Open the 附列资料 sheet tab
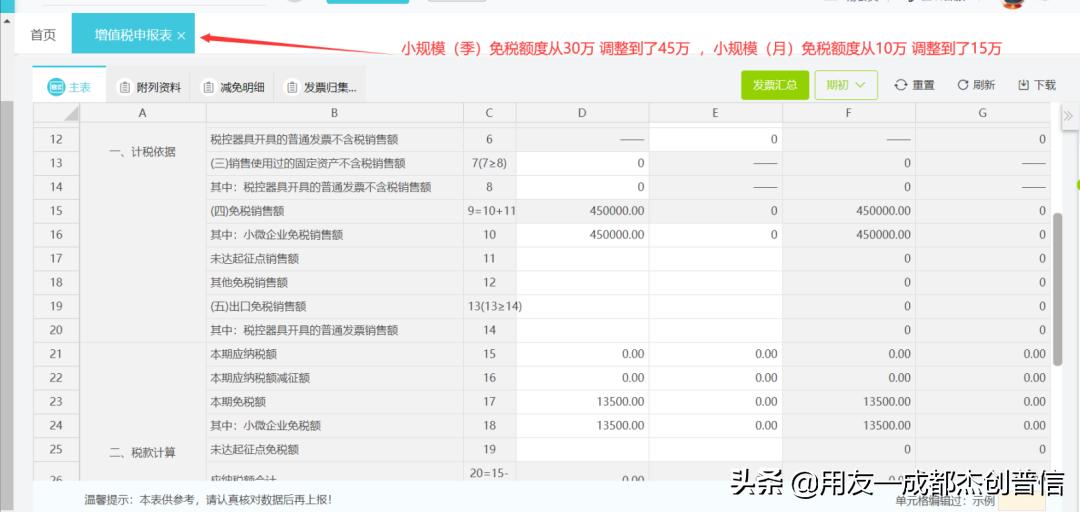The width and height of the screenshot is (1080, 512). pyautogui.click(x=149, y=87)
